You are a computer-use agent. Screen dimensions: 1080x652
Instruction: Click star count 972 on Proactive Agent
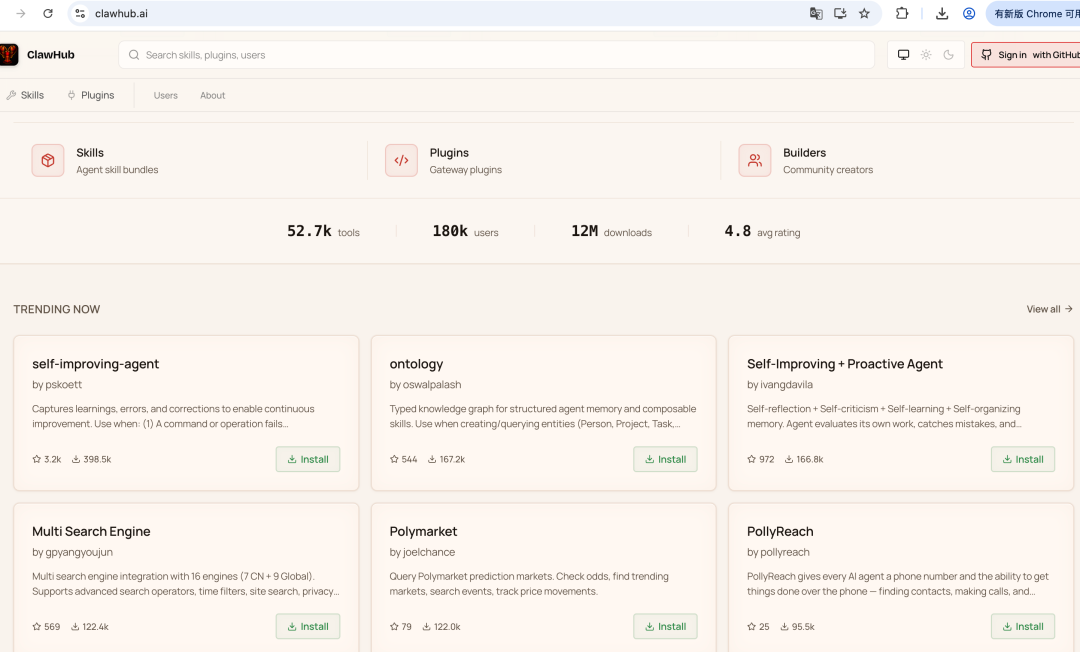760,459
